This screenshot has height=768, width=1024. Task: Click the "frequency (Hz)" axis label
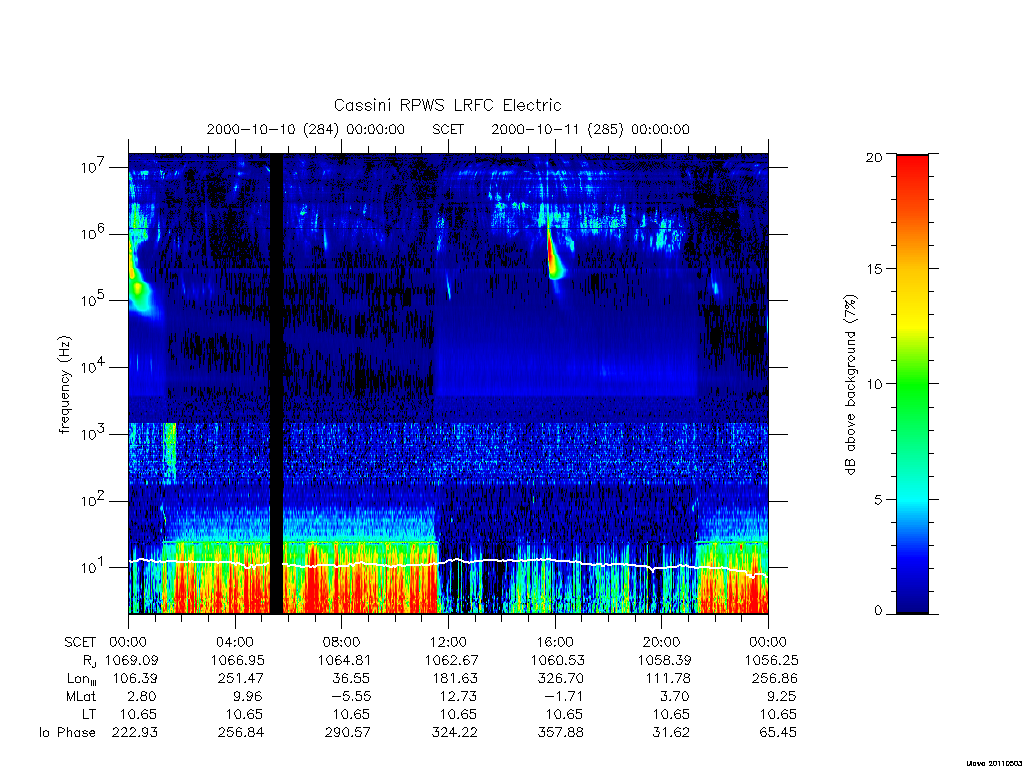point(65,385)
